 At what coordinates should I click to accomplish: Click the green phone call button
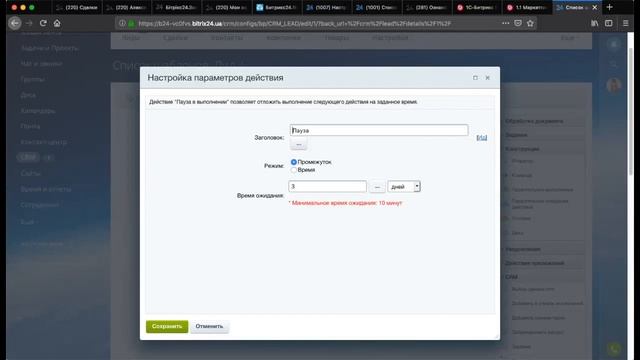coord(613,348)
